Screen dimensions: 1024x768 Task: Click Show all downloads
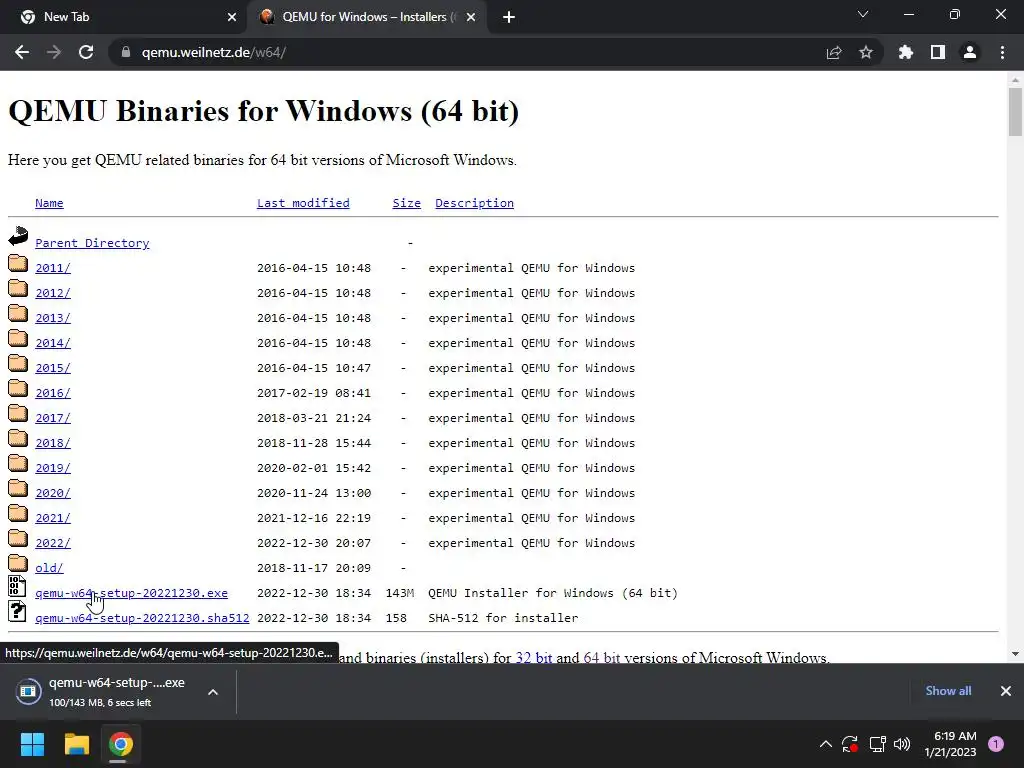(x=948, y=691)
